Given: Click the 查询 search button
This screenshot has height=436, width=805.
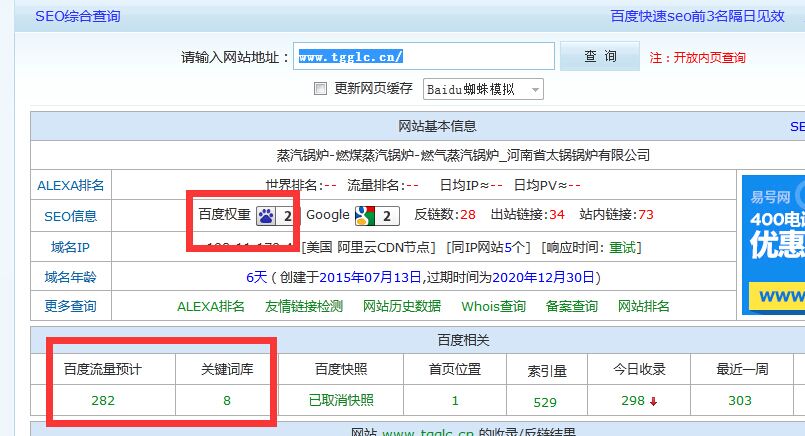Looking at the screenshot, I should (600, 57).
